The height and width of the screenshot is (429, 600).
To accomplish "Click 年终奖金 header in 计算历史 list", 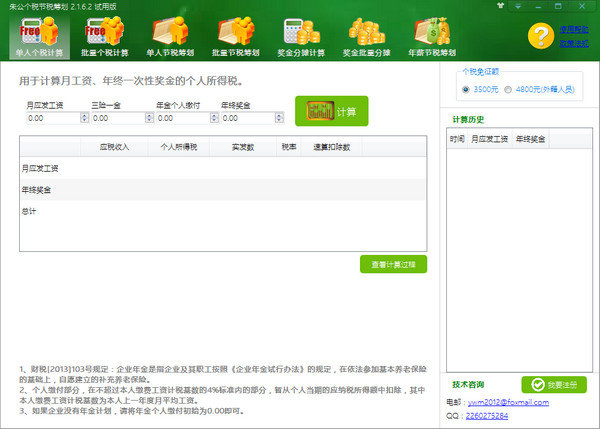I will pyautogui.click(x=530, y=139).
